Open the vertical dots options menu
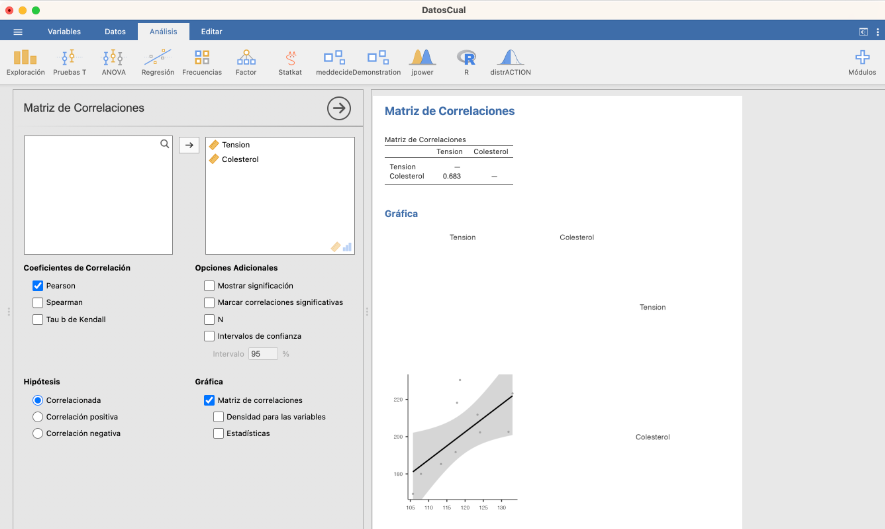This screenshot has width=885, height=529. pos(877,32)
